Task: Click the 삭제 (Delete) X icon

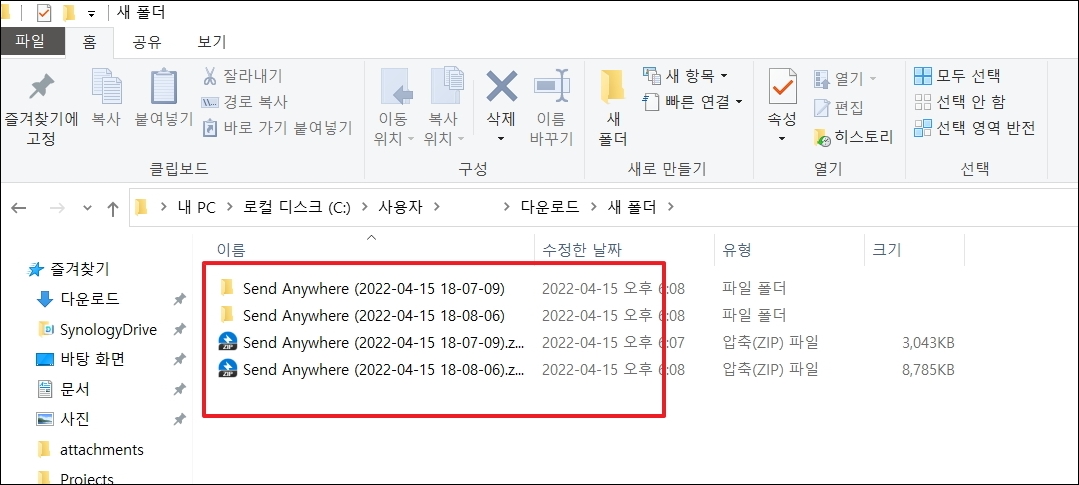Action: pyautogui.click(x=502, y=87)
